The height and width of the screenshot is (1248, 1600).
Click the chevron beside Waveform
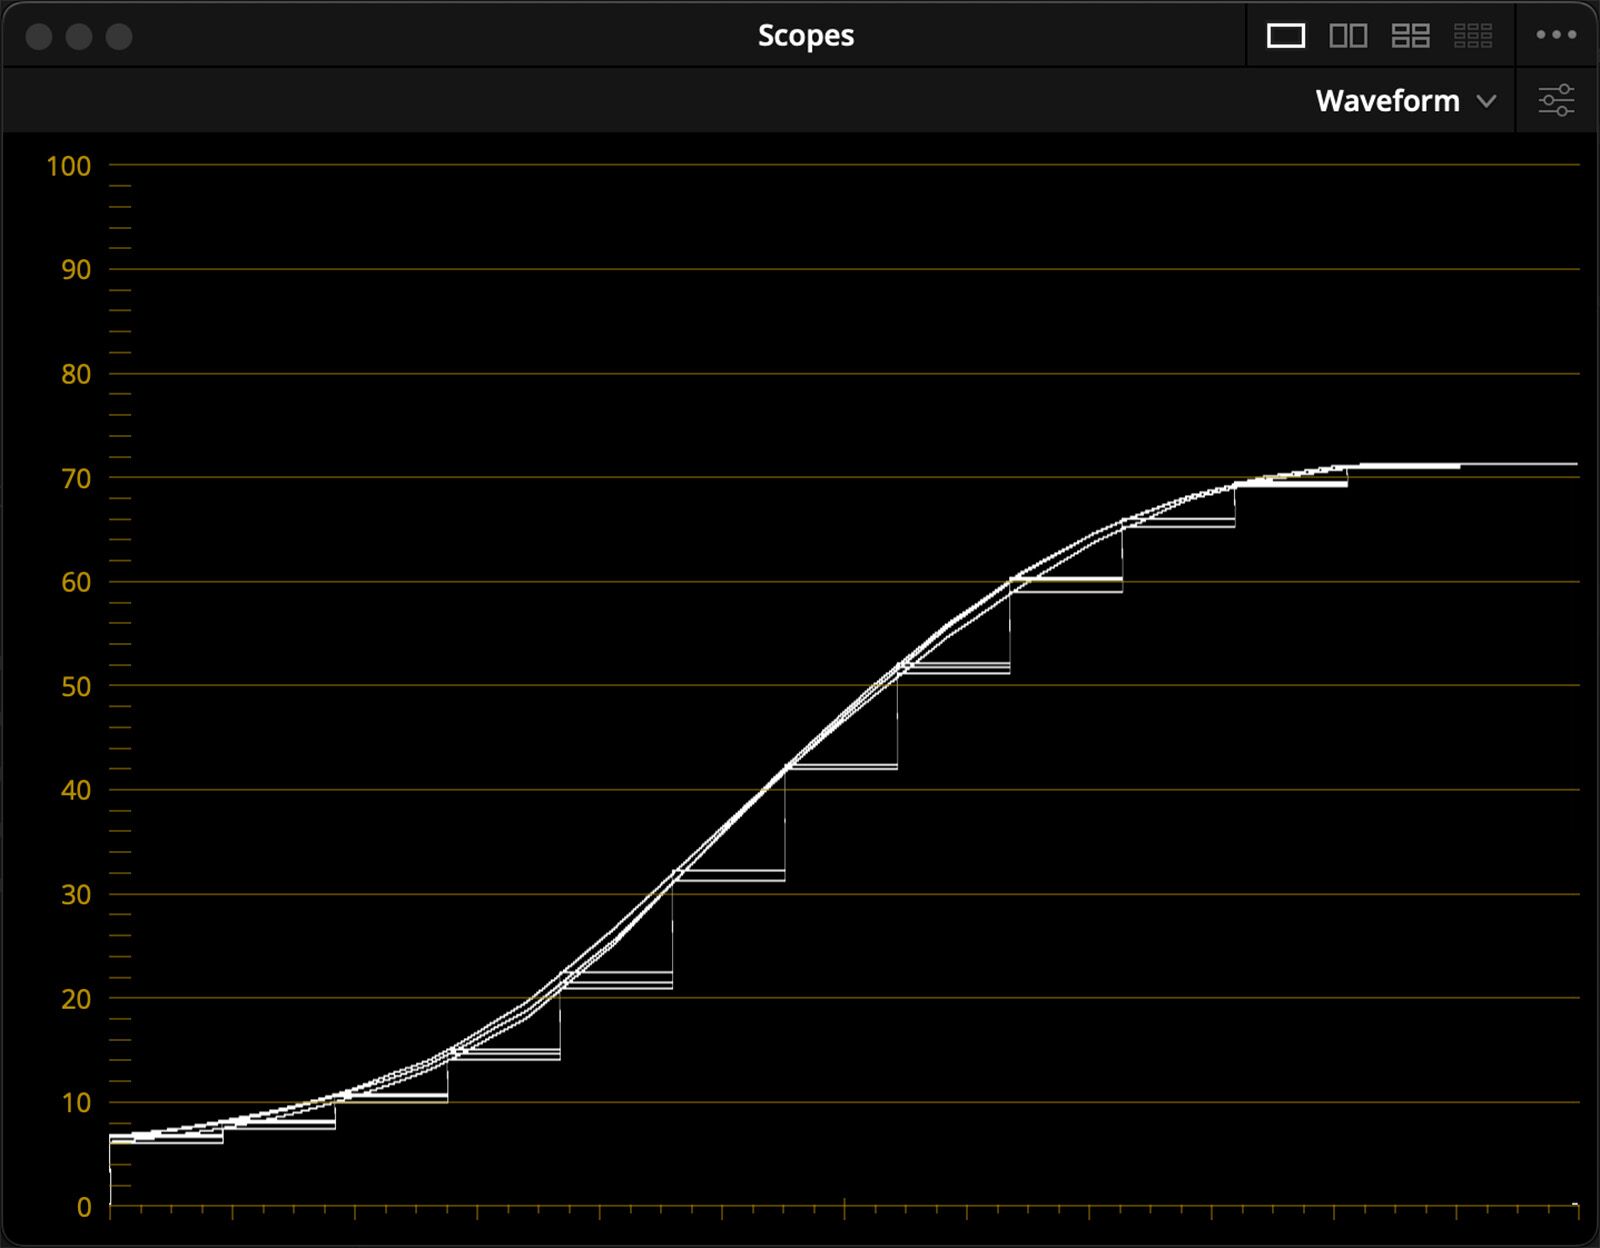point(1487,101)
